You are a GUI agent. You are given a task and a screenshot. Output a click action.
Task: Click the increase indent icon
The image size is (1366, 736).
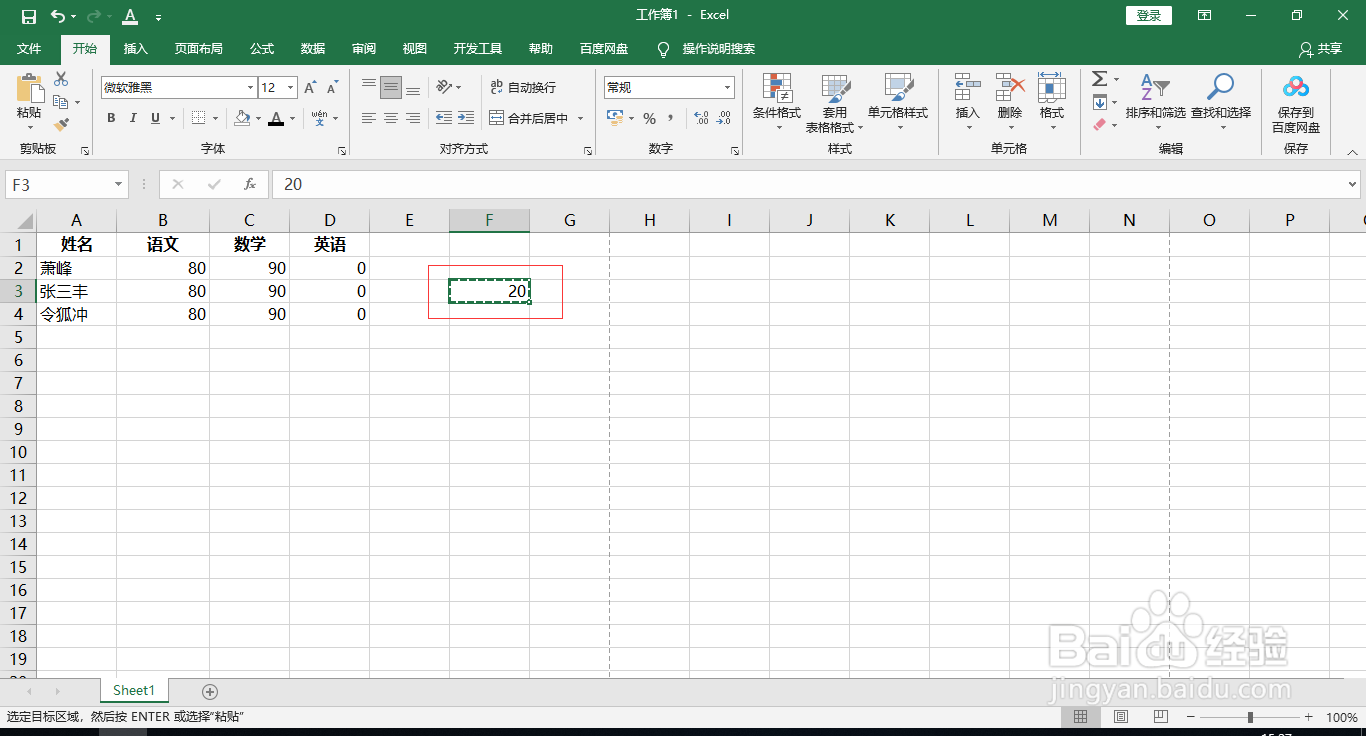pyautogui.click(x=465, y=118)
